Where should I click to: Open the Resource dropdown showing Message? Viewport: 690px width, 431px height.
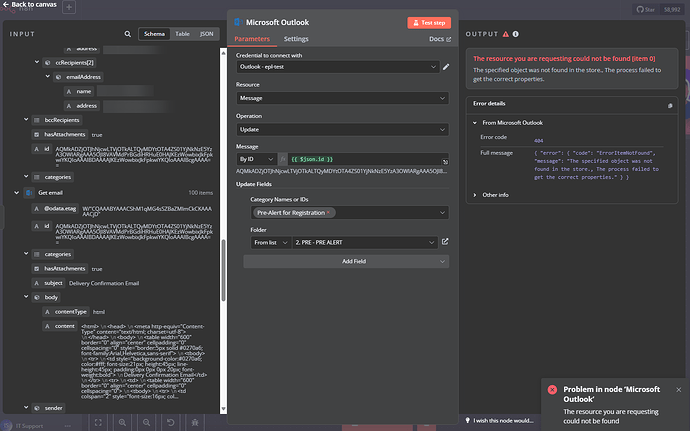342,98
